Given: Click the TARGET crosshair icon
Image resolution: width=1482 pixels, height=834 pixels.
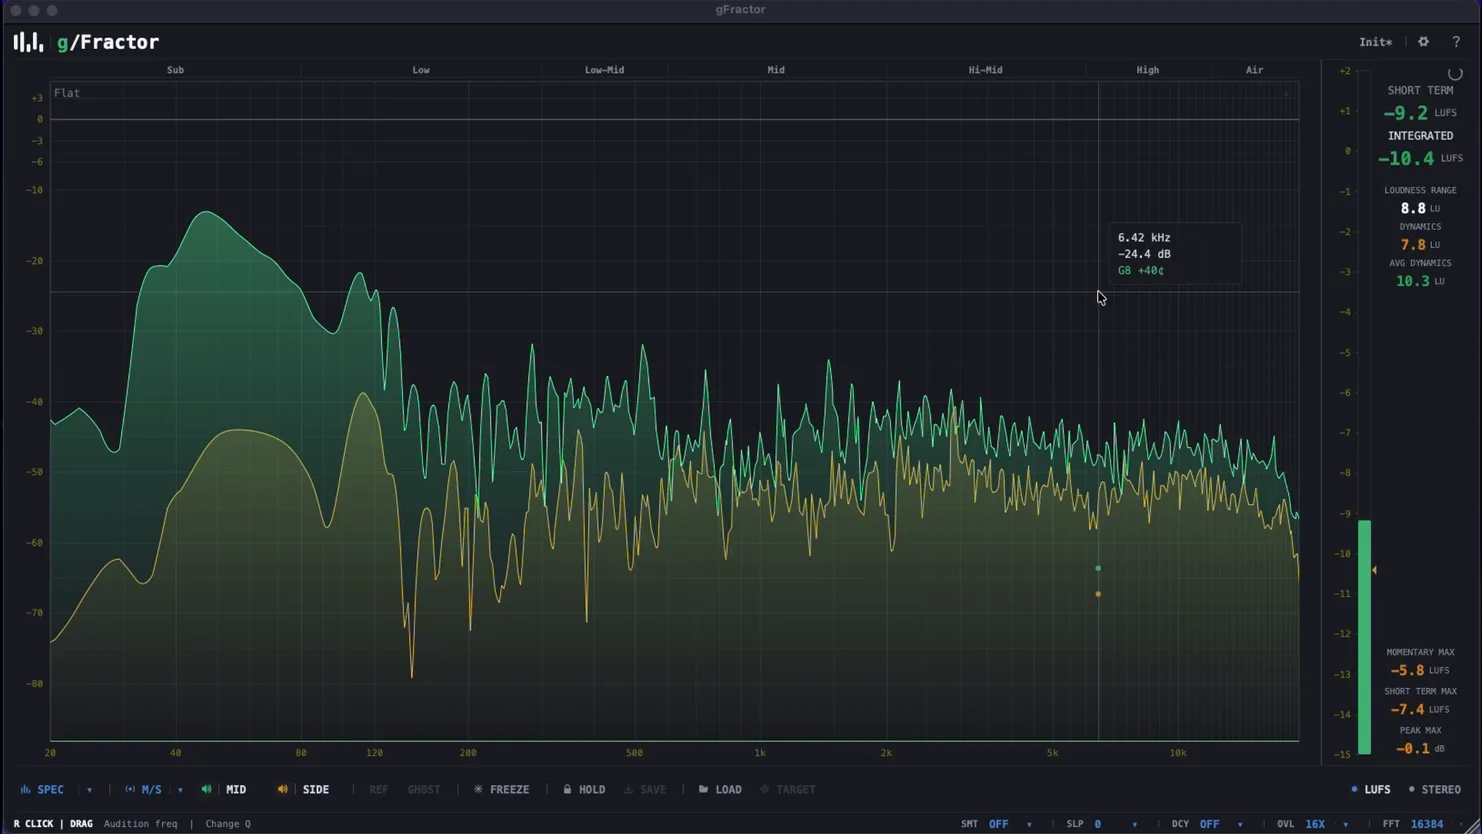Looking at the screenshot, I should (765, 790).
